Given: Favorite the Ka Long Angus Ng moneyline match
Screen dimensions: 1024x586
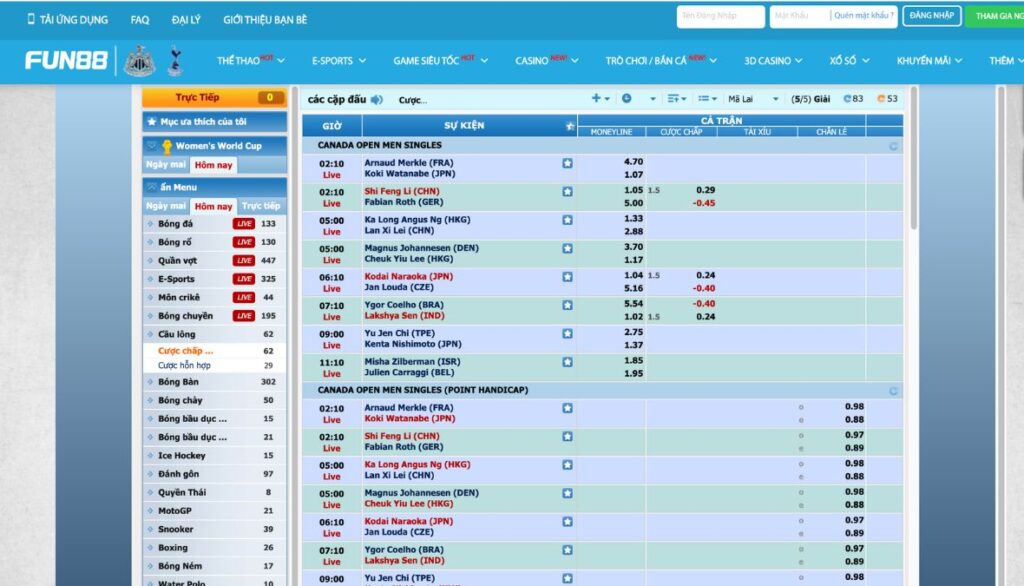Looking at the screenshot, I should [568, 220].
